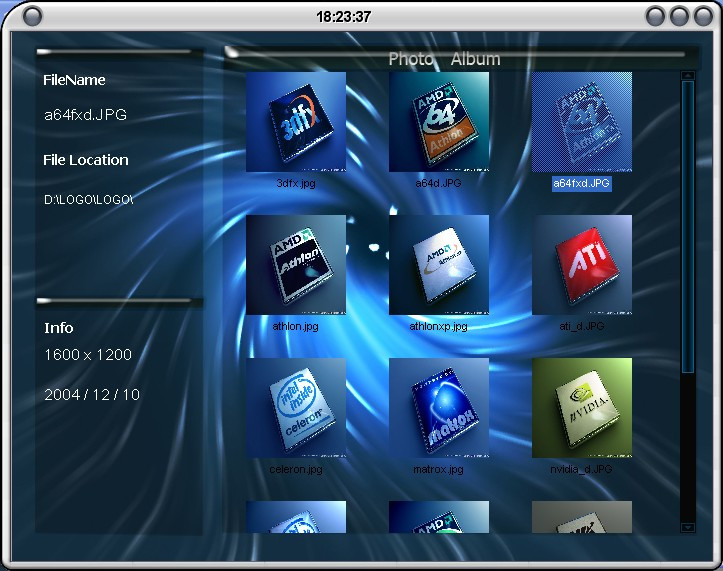Click the a64d.JPG file name label
Image resolution: width=723 pixels, height=571 pixels.
point(439,183)
